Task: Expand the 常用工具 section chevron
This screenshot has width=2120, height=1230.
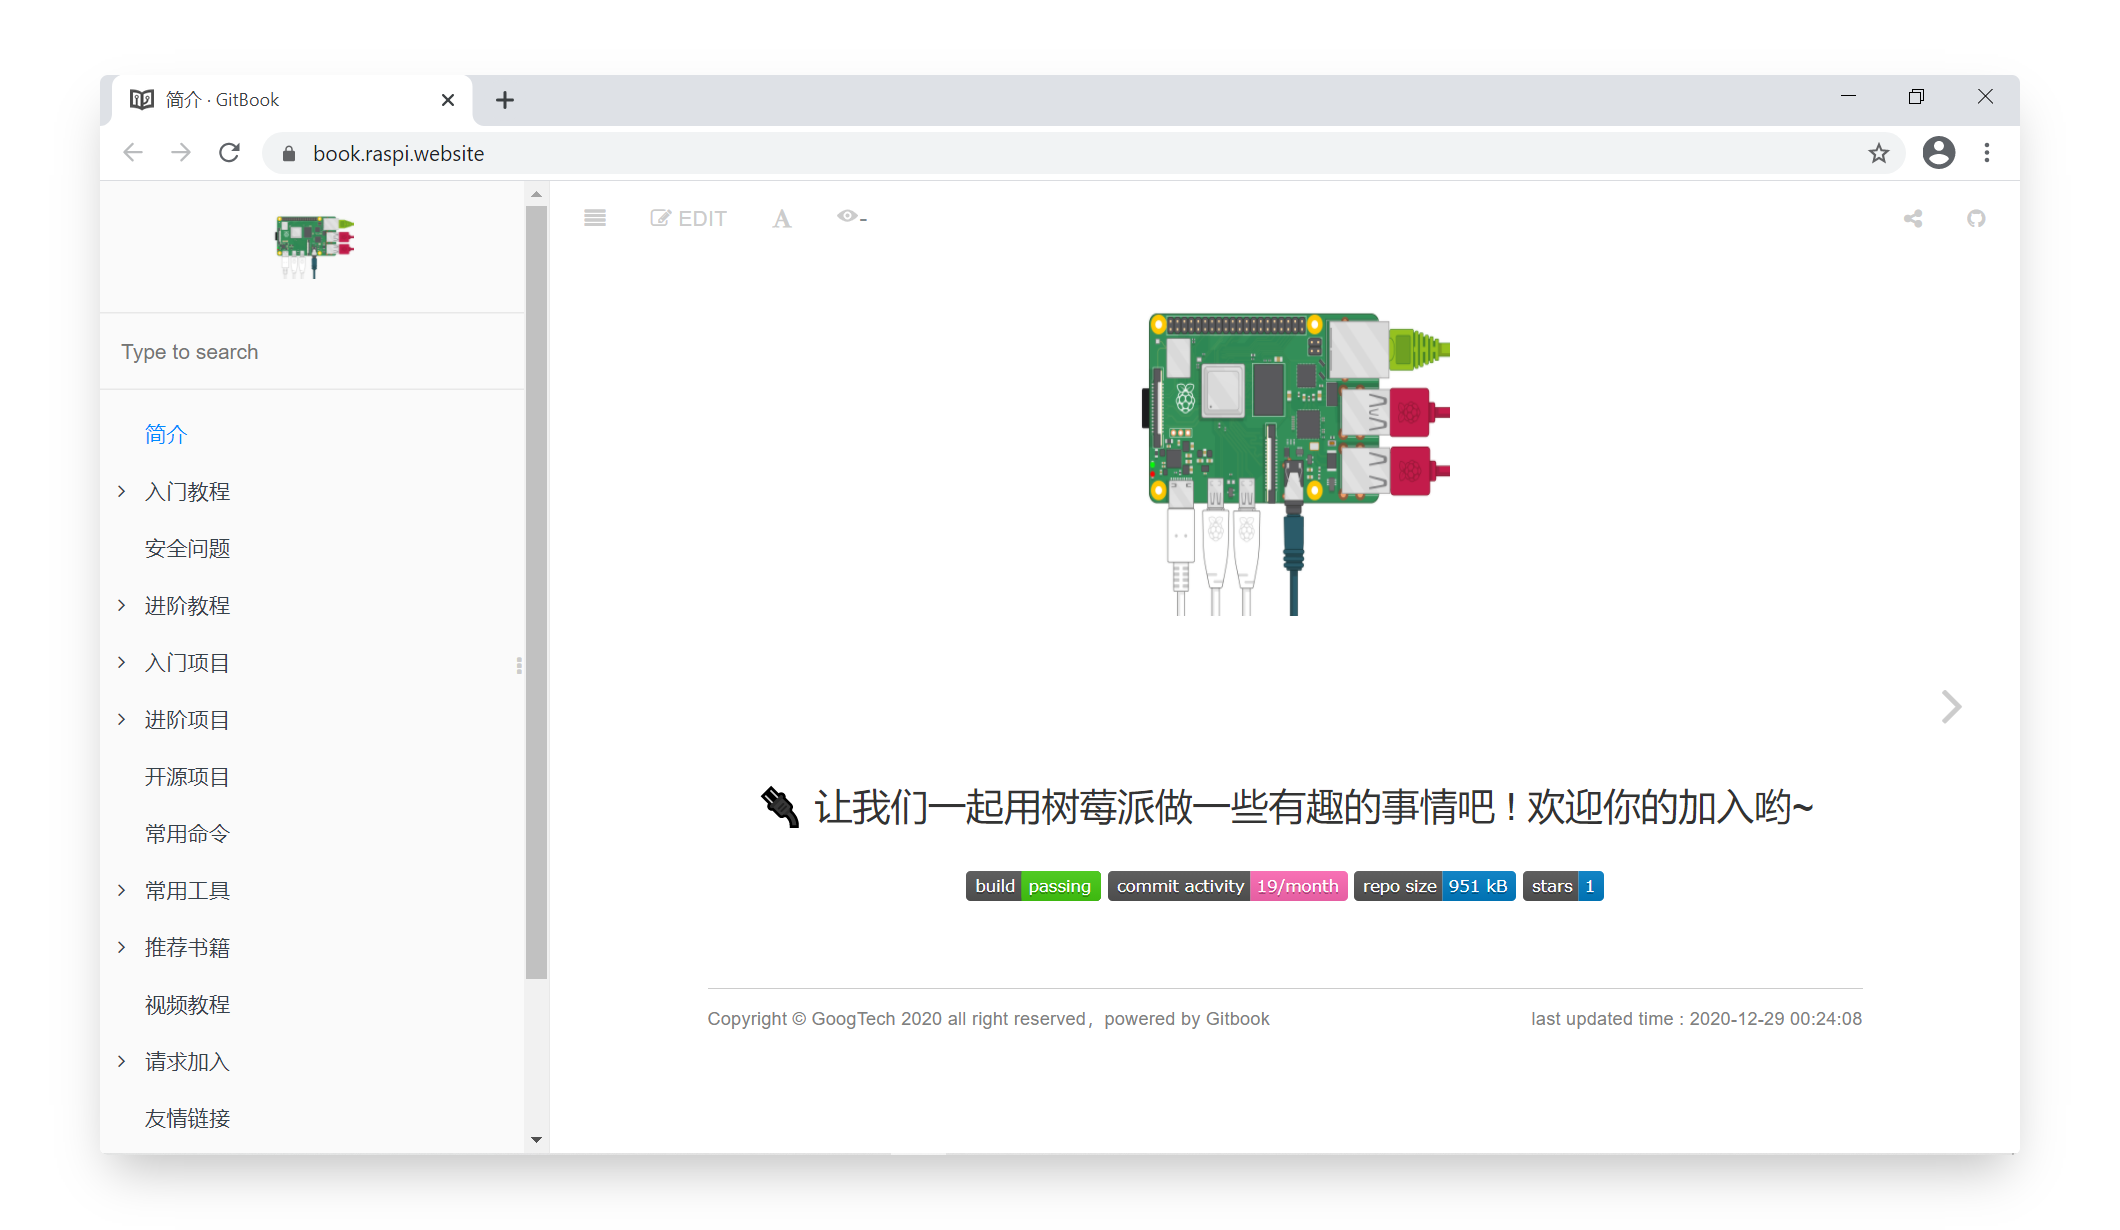Action: 122,890
